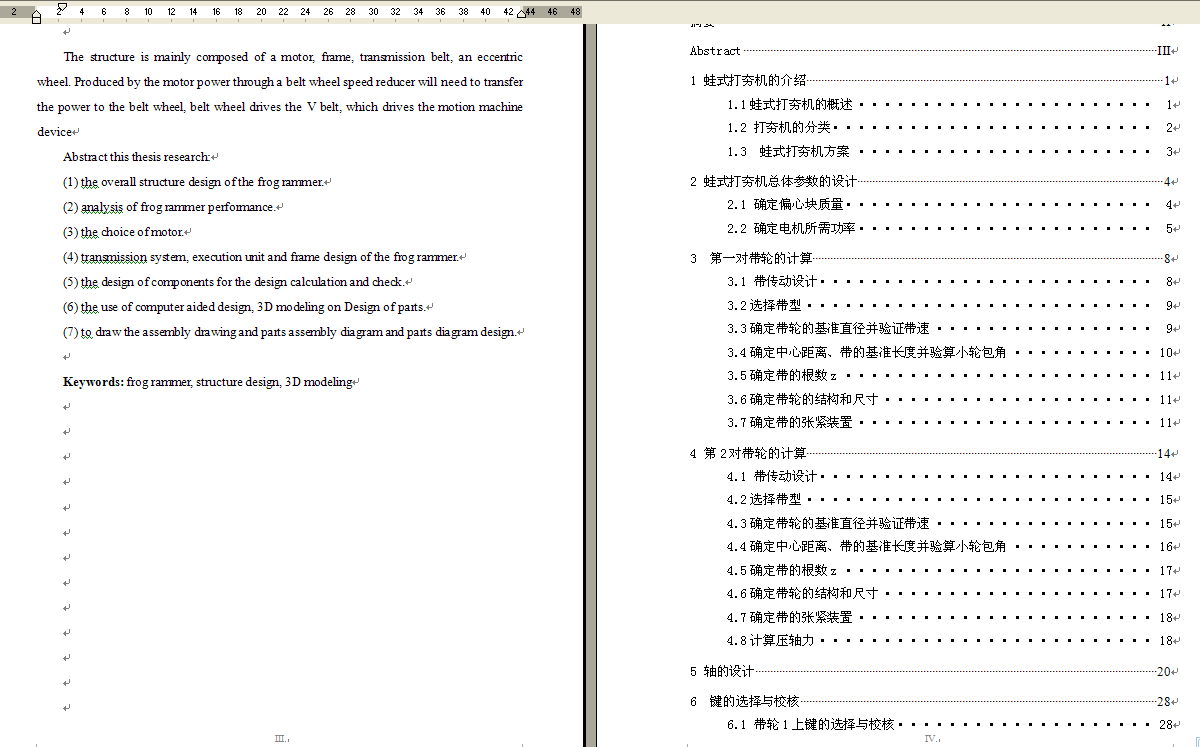The height and width of the screenshot is (747, 1200).
Task: Open TOC entry '2.2 确定电机所需功率'
Action: [x=952, y=229]
